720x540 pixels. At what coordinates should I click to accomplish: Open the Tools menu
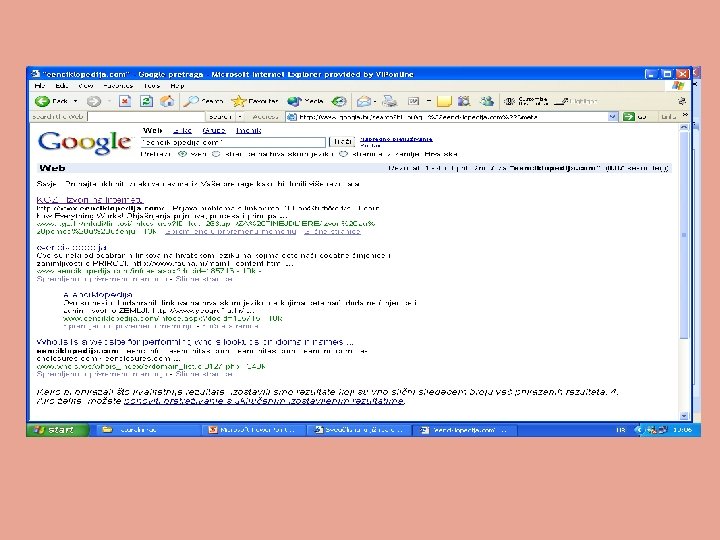tap(152, 85)
